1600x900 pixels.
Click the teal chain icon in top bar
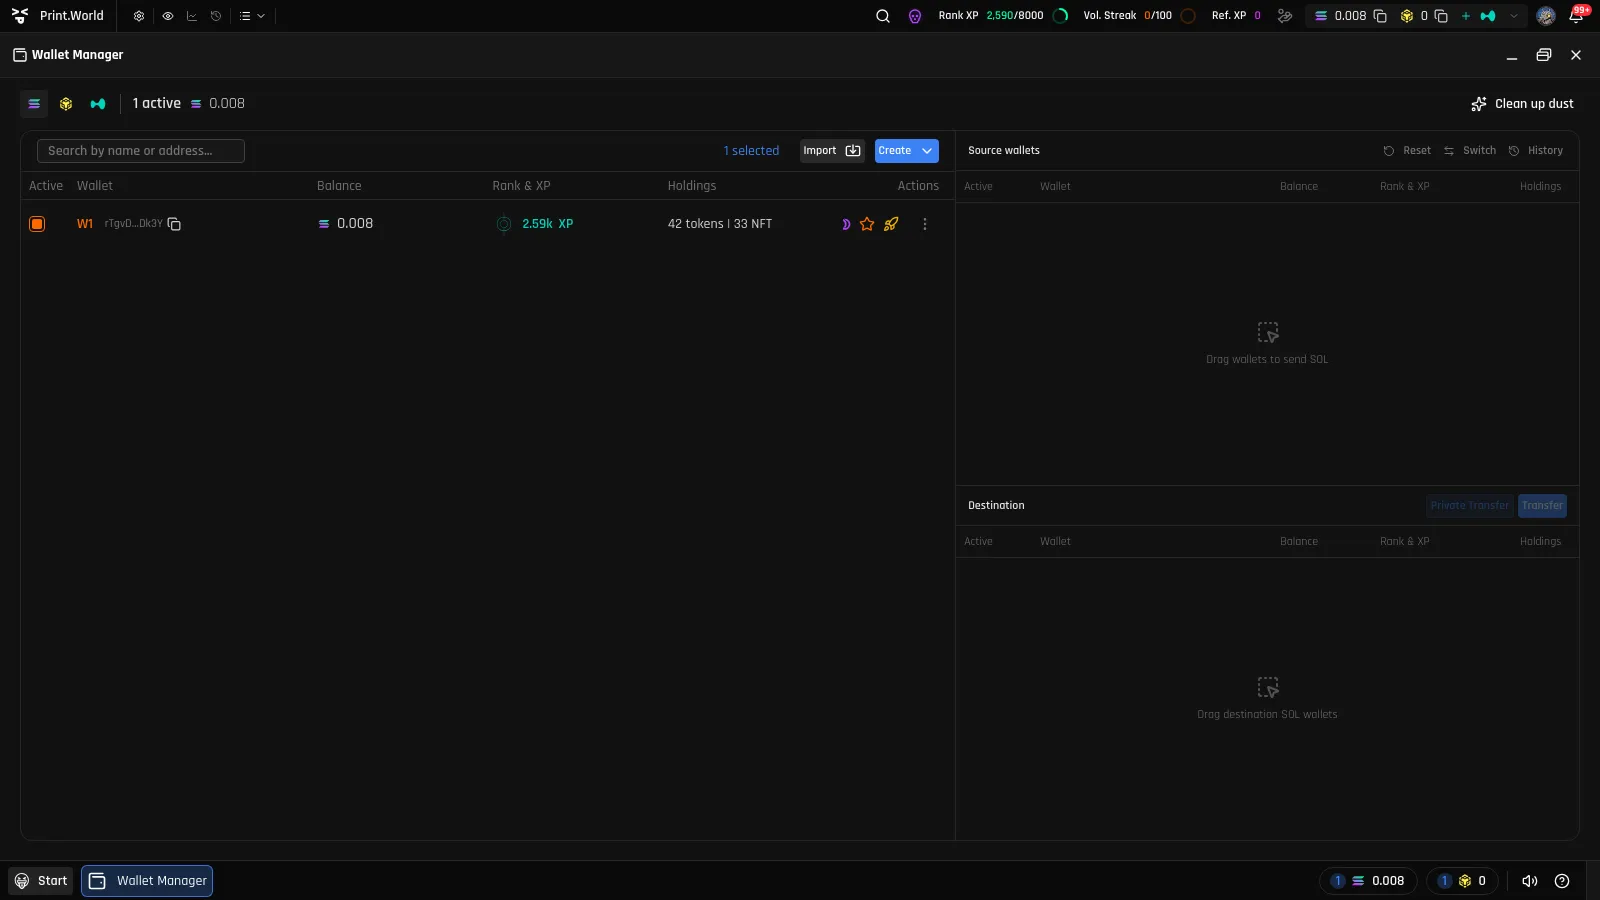pyautogui.click(x=1488, y=16)
